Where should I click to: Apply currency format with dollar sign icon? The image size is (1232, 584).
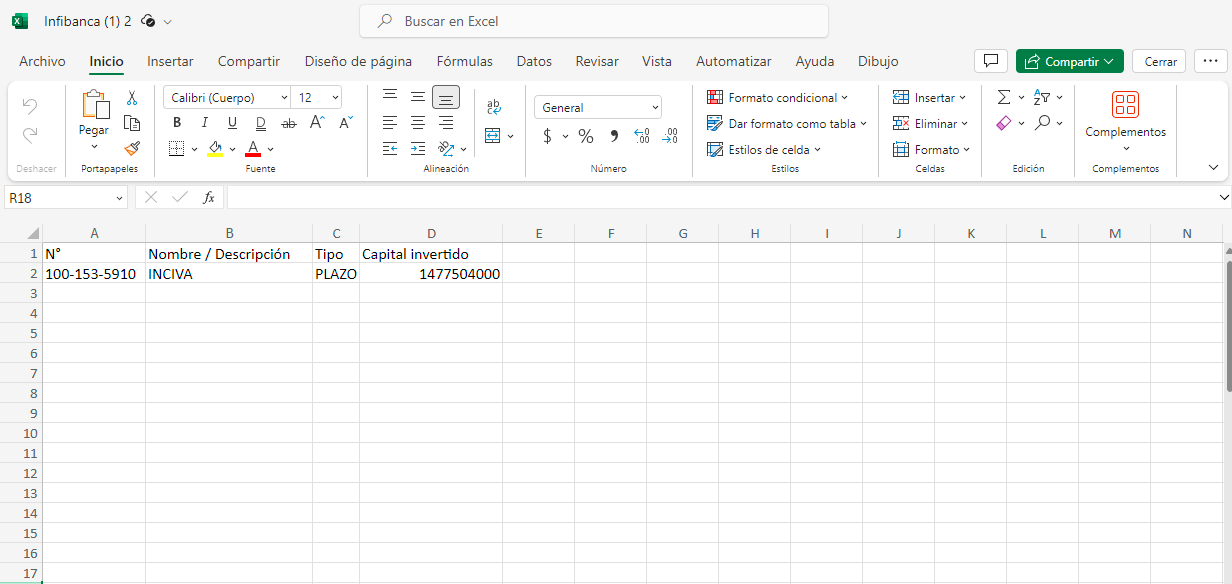click(x=547, y=136)
